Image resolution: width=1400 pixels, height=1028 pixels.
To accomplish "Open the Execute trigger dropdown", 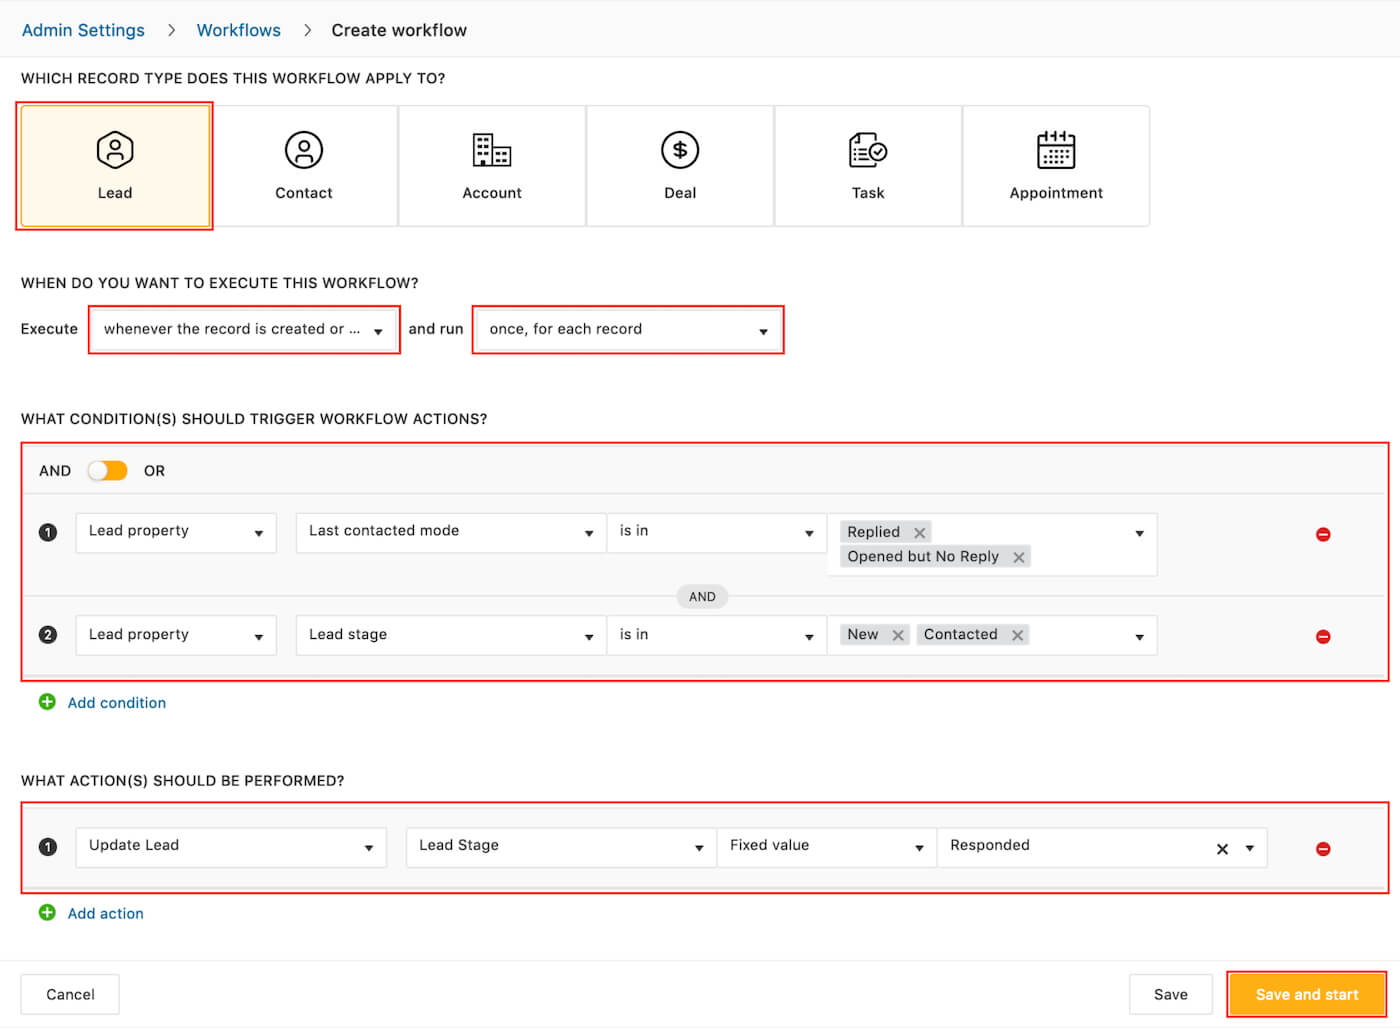I will click(244, 330).
